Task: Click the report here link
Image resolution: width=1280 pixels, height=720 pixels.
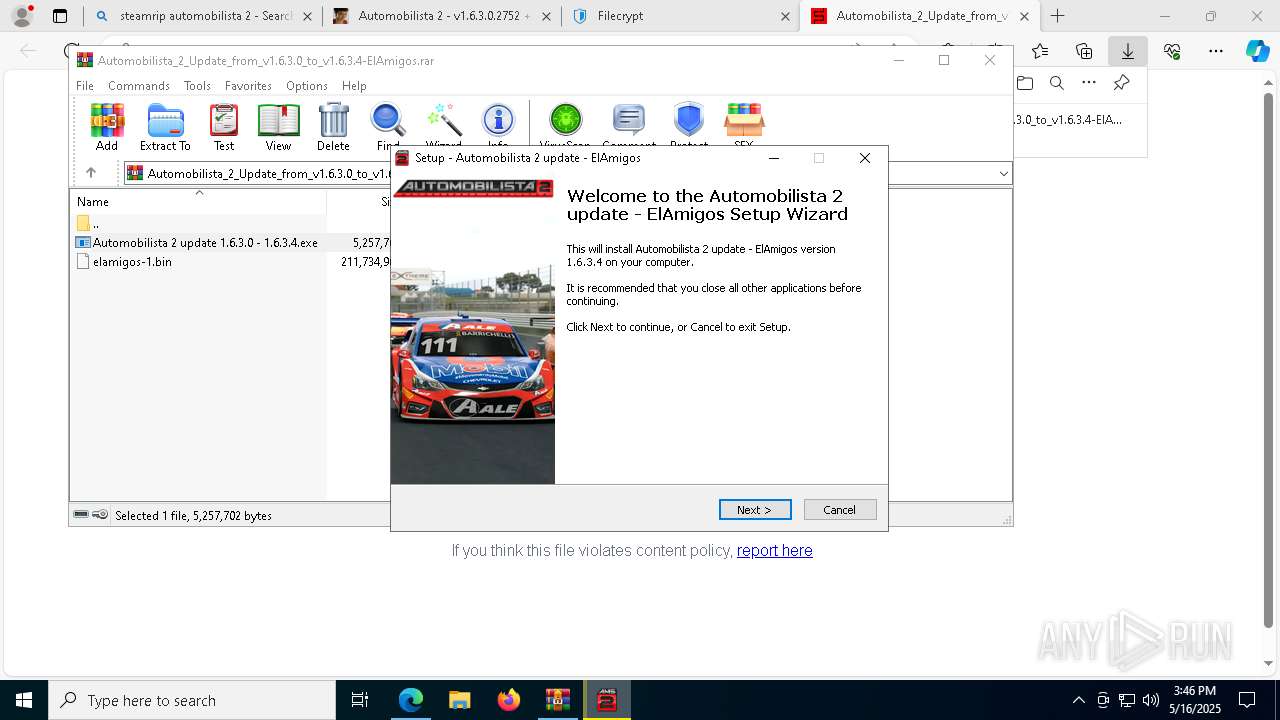Action: (x=774, y=551)
